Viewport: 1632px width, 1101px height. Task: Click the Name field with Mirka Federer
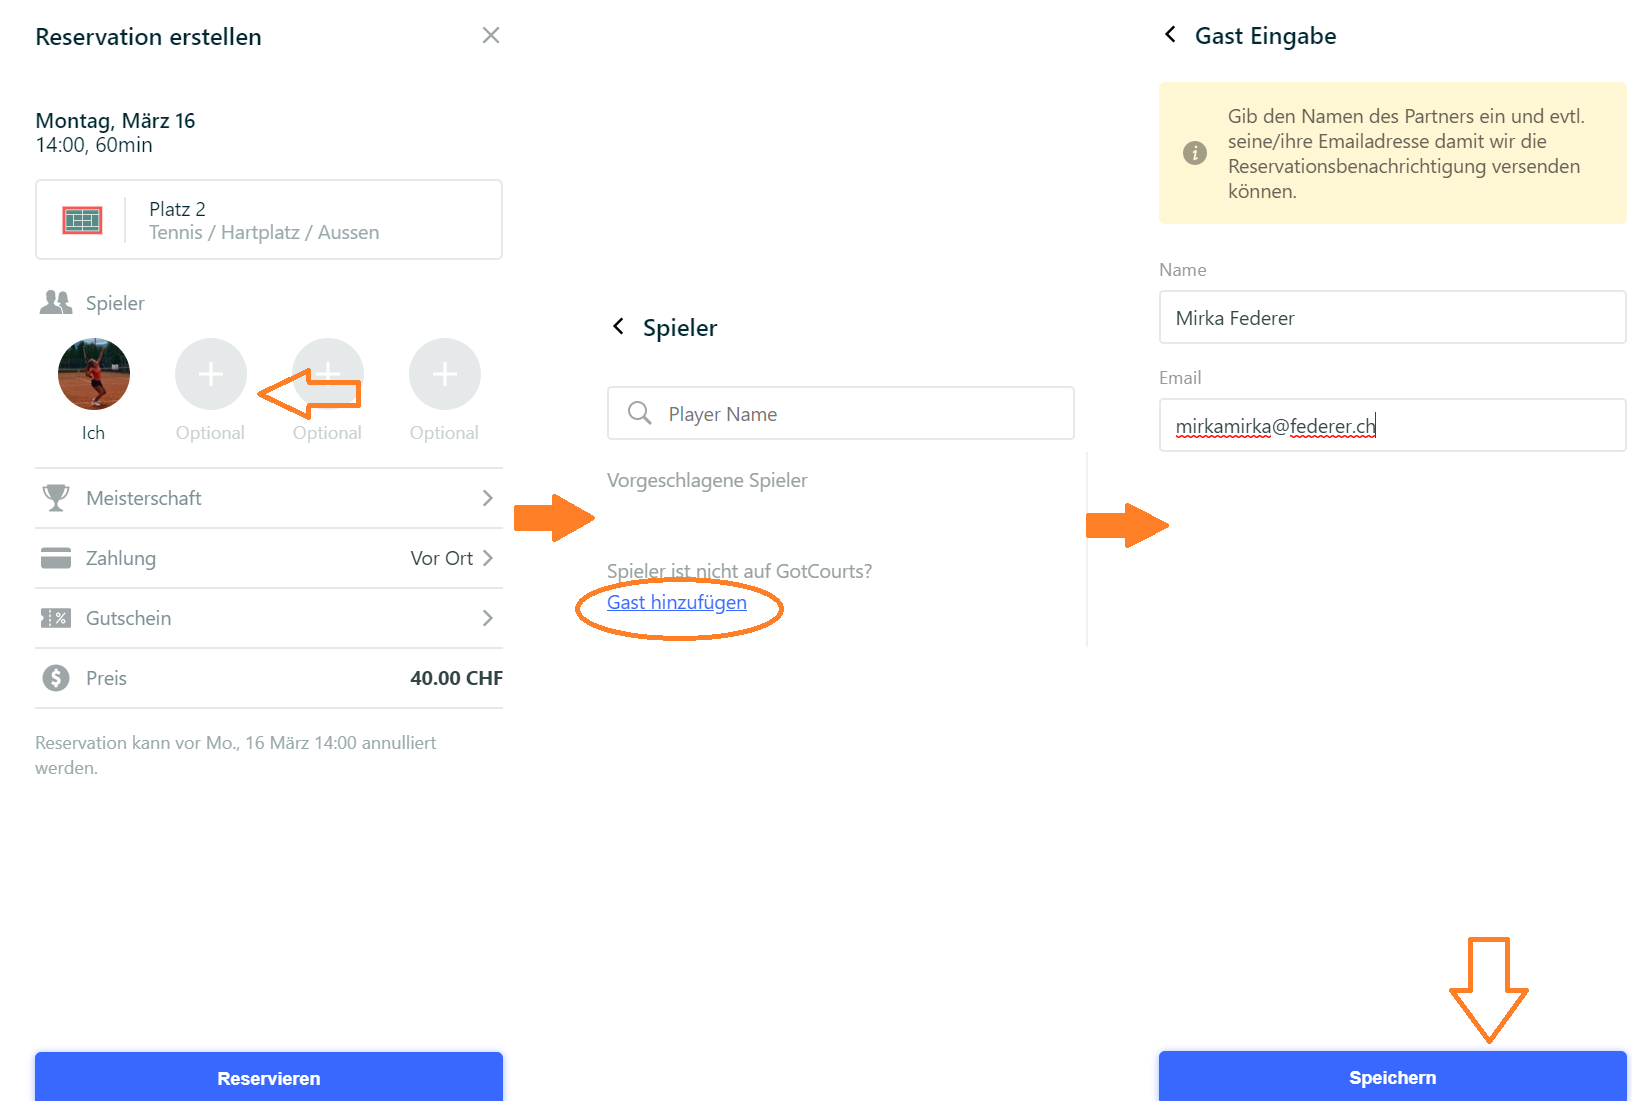[x=1393, y=317]
